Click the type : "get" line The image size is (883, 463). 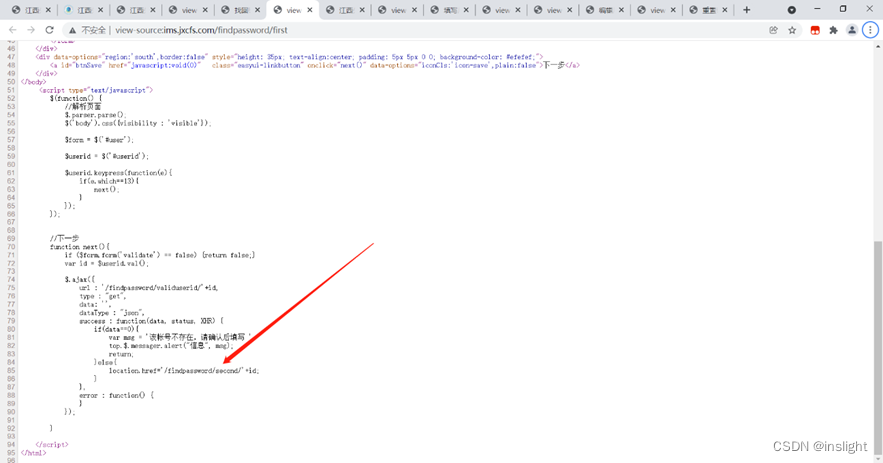point(102,296)
